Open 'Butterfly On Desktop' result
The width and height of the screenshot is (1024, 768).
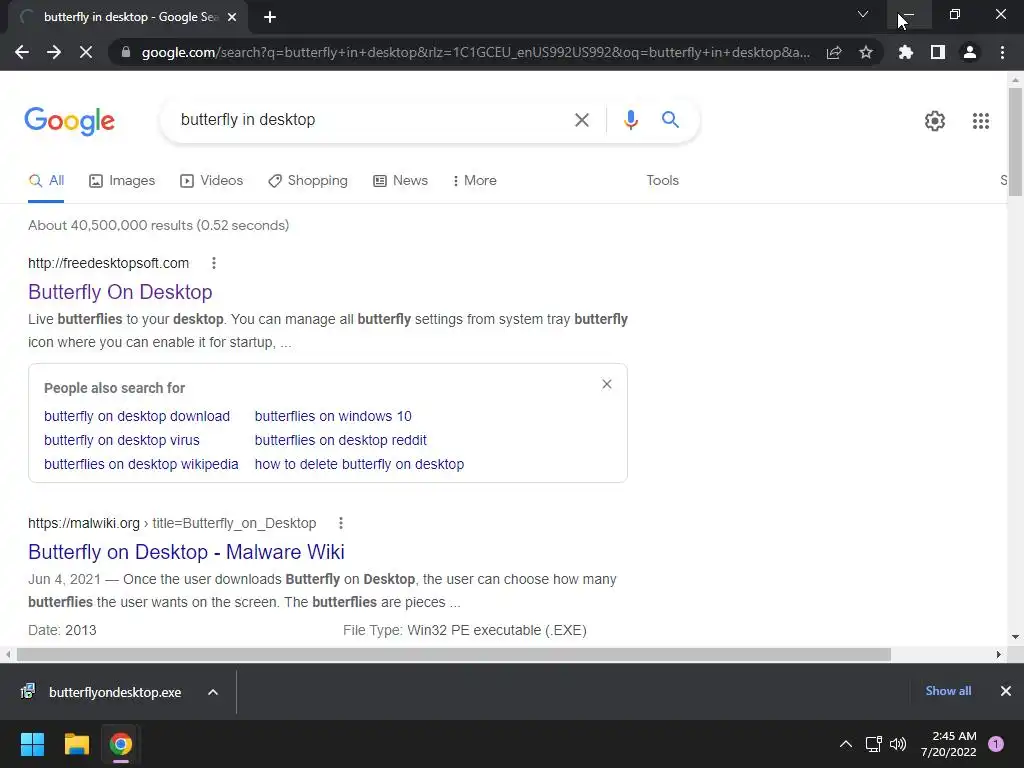point(120,292)
